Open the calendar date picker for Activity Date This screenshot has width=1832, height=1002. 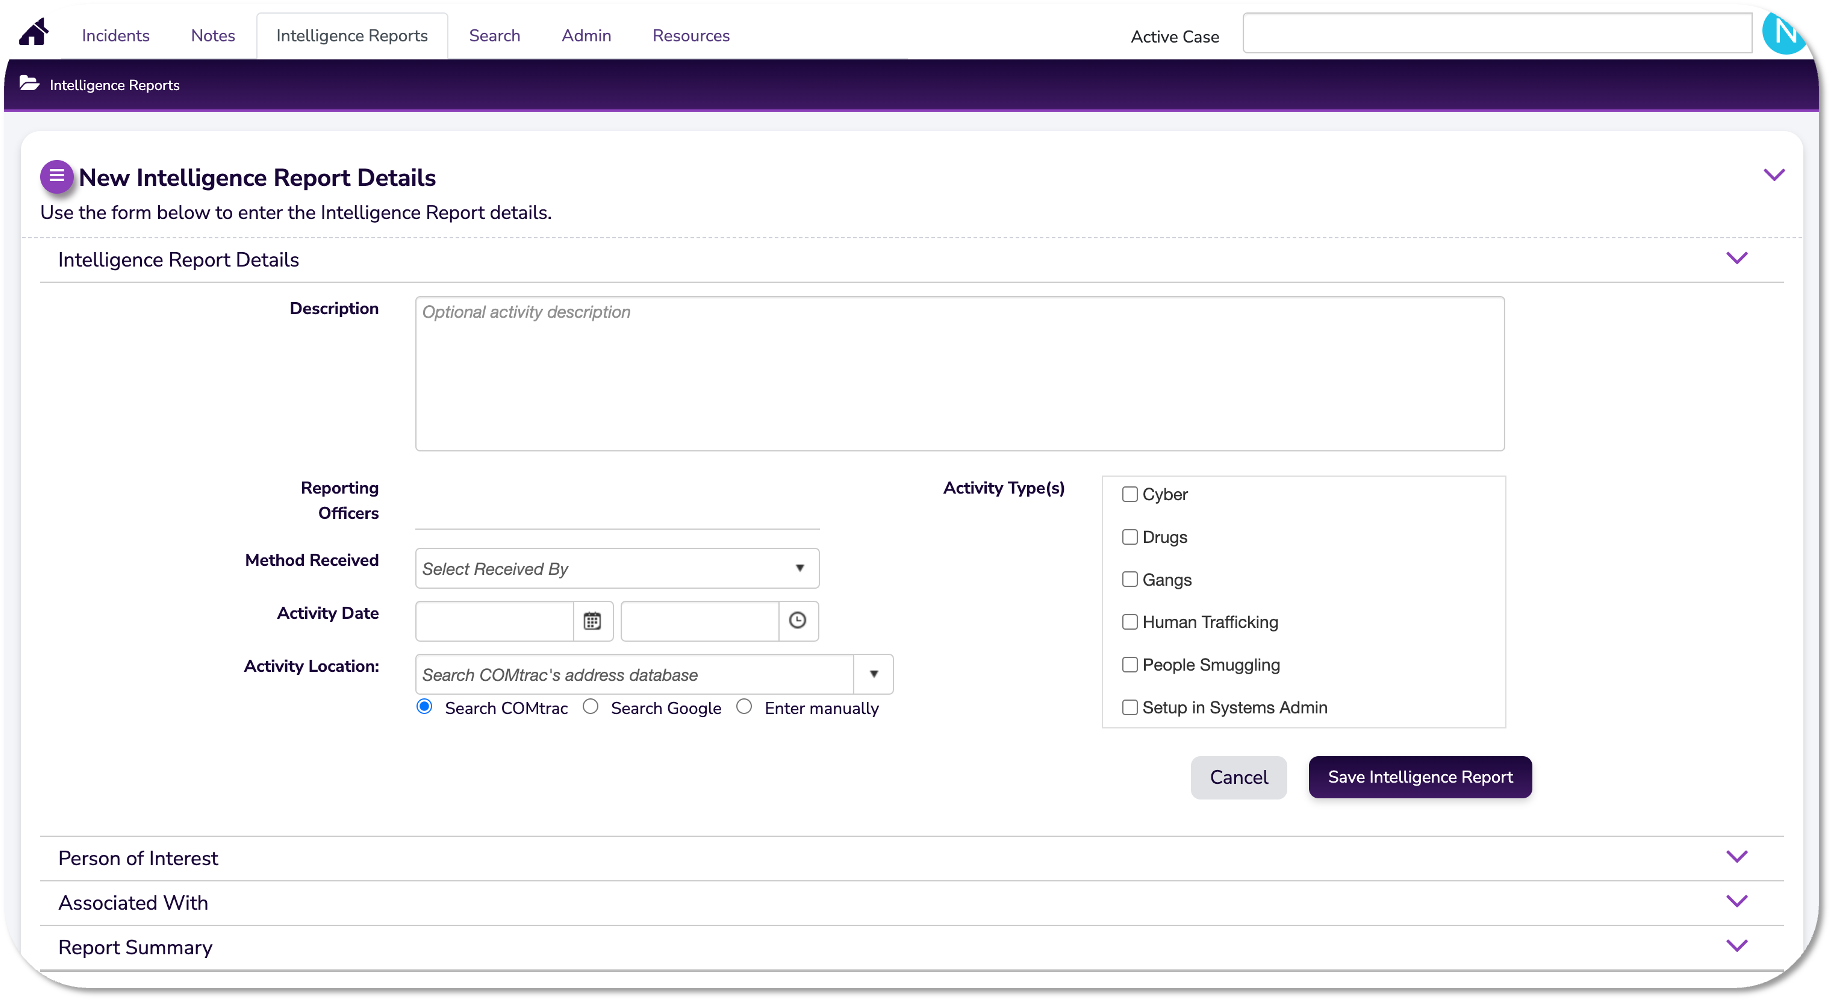(x=592, y=621)
